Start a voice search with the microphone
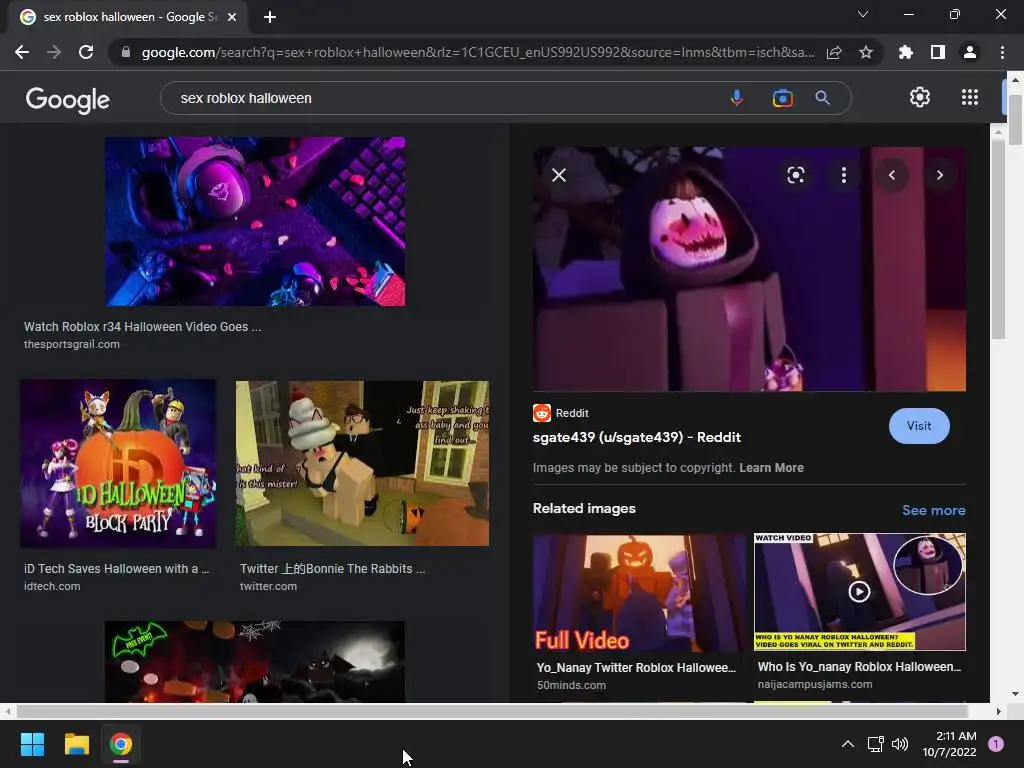This screenshot has height=768, width=1024. point(737,98)
